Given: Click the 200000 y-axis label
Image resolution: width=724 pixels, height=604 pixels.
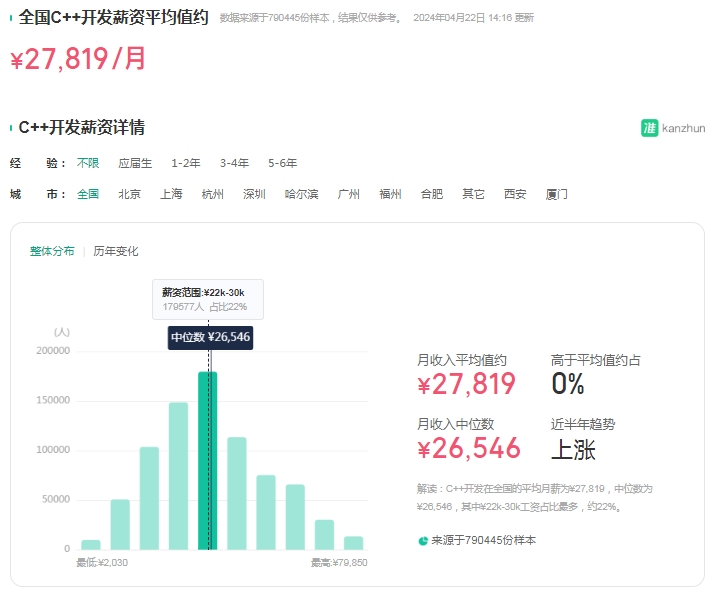Looking at the screenshot, I should point(53,351).
